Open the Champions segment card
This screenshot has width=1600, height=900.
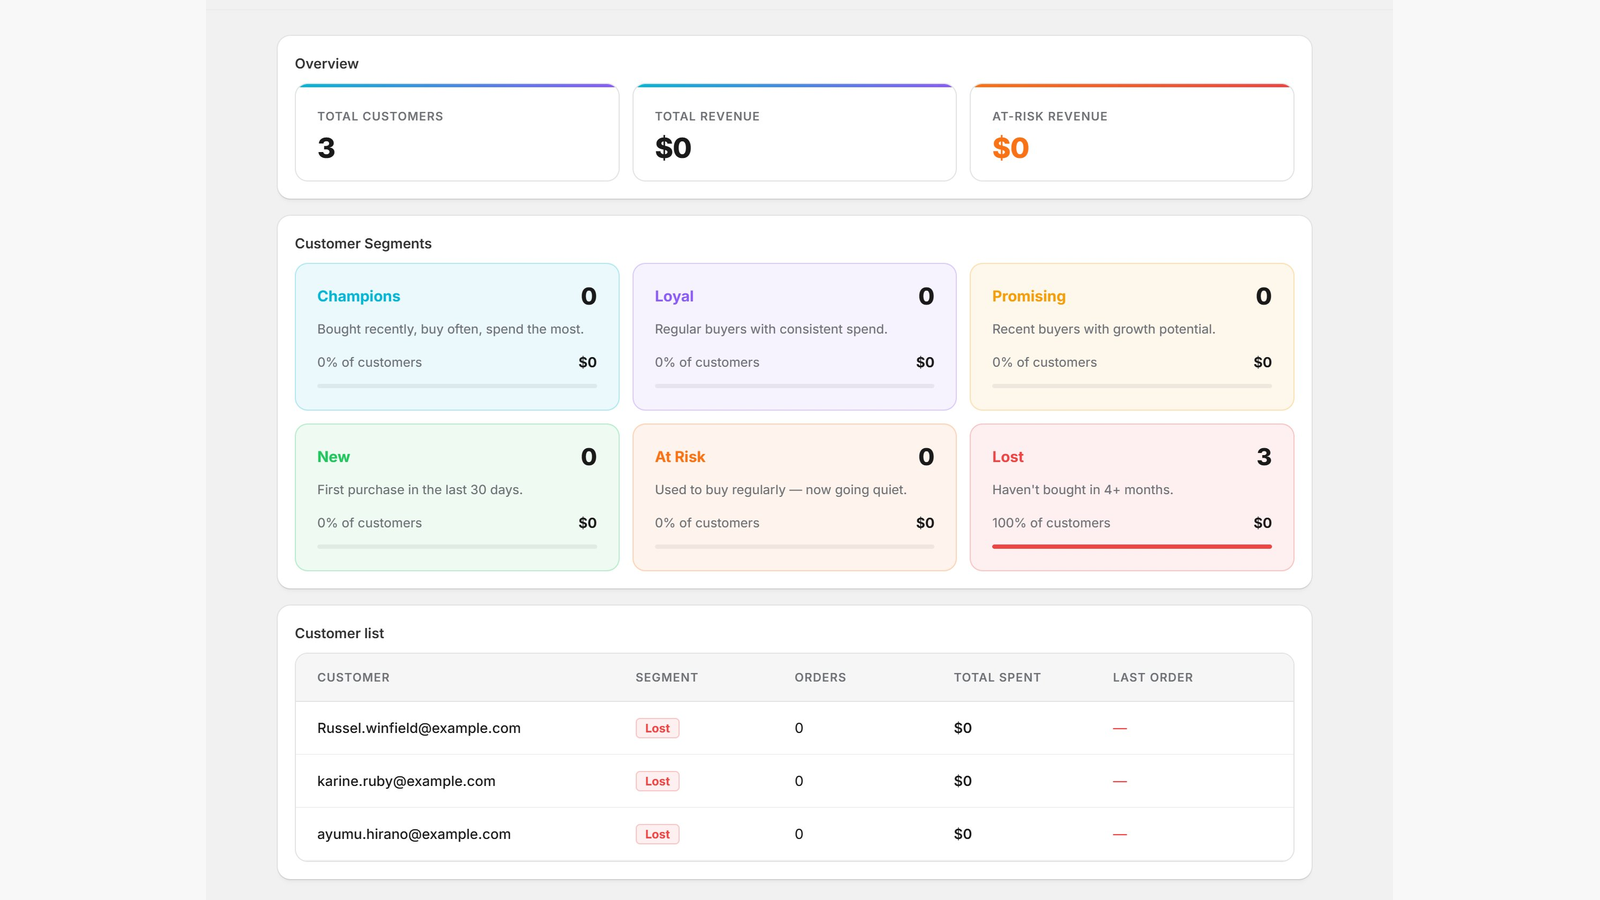pos(457,337)
